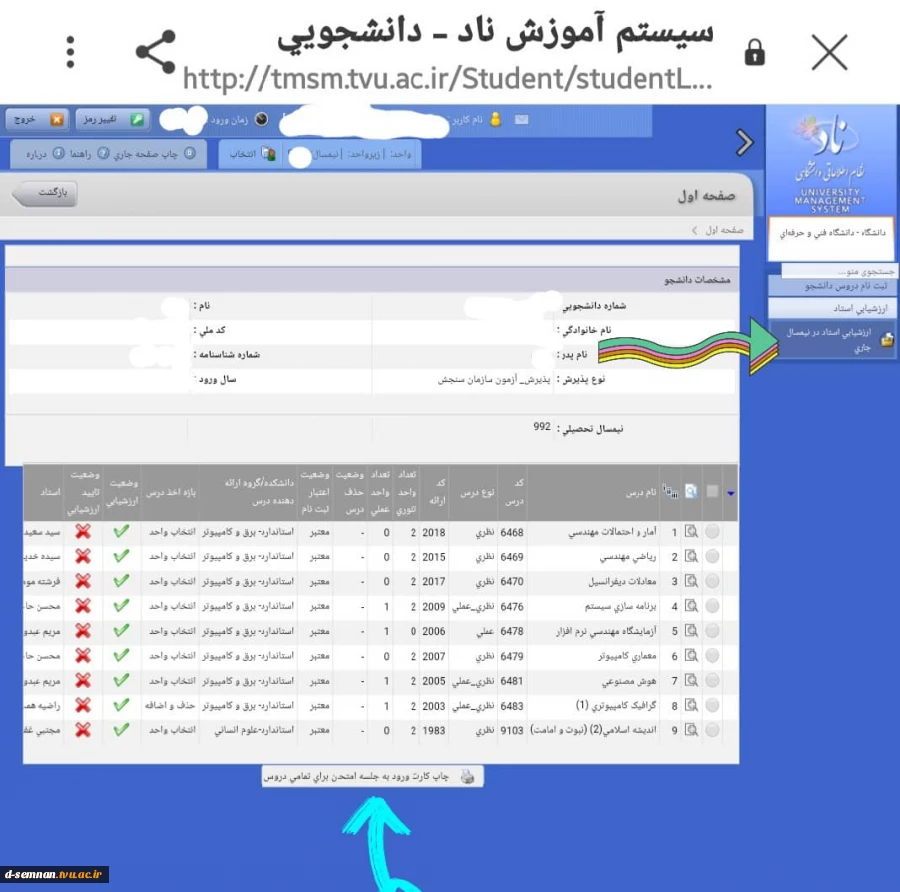Image resolution: width=900 pixels, height=892 pixels.
Task: Select radio for انديشه اسلامي(2) row
Action: coord(712,730)
